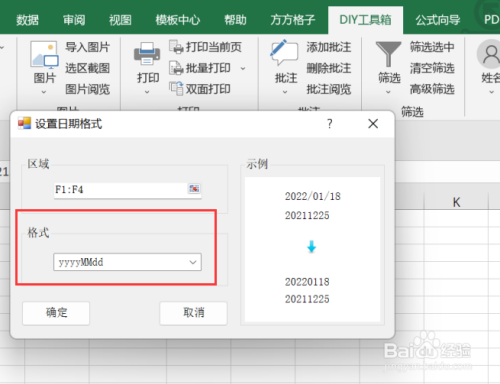Click 筛选选中 filter selected
500x384 pixels.
432,47
